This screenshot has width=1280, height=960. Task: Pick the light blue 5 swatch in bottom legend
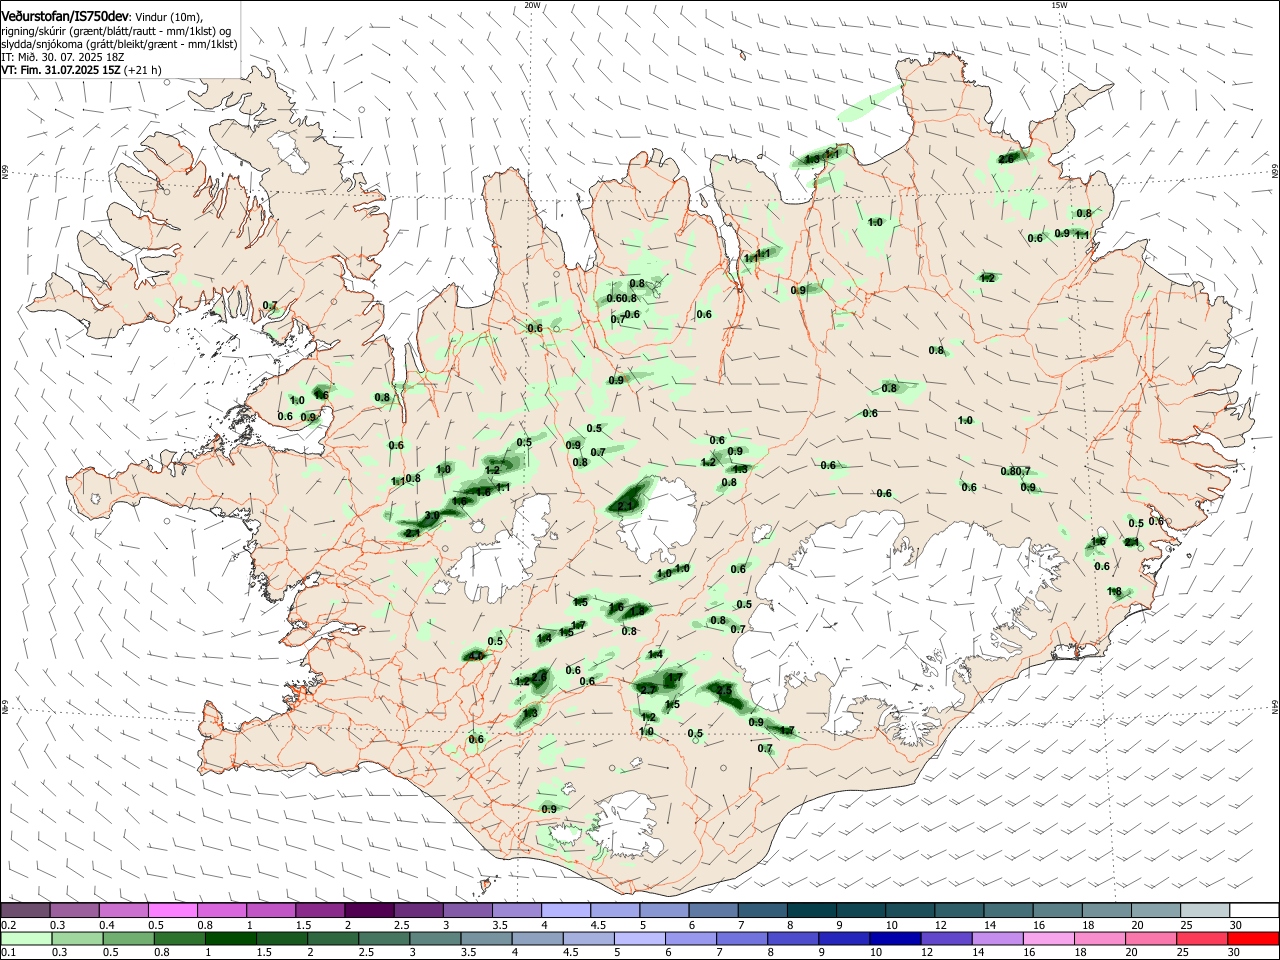tap(638, 938)
